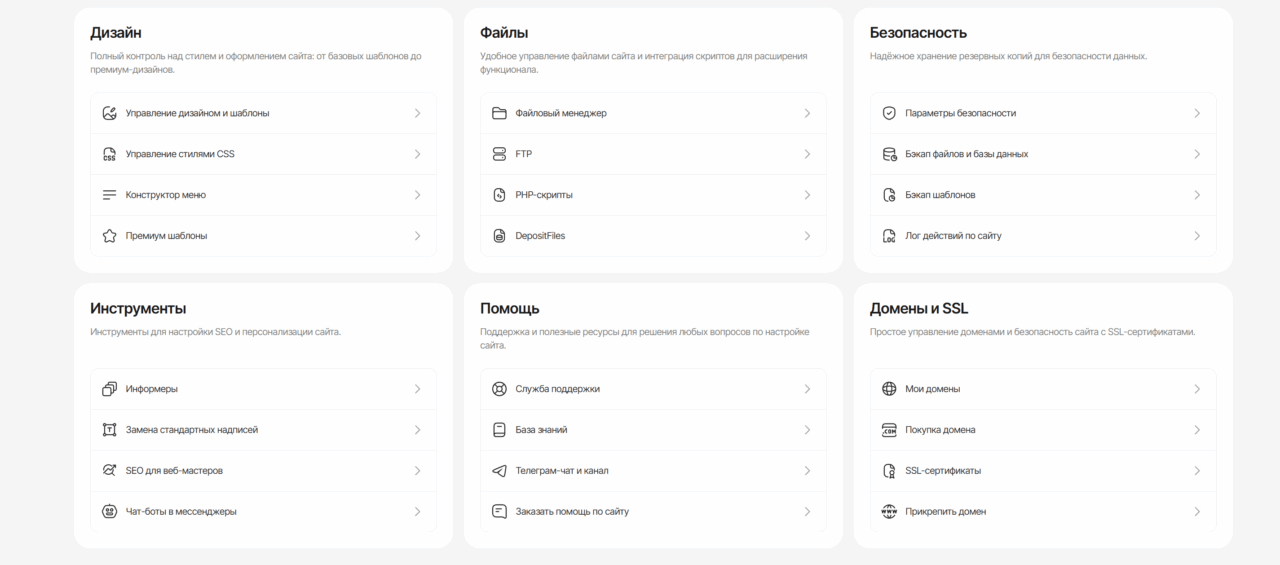Click the chevron for Покупка домена

pyautogui.click(x=1197, y=430)
